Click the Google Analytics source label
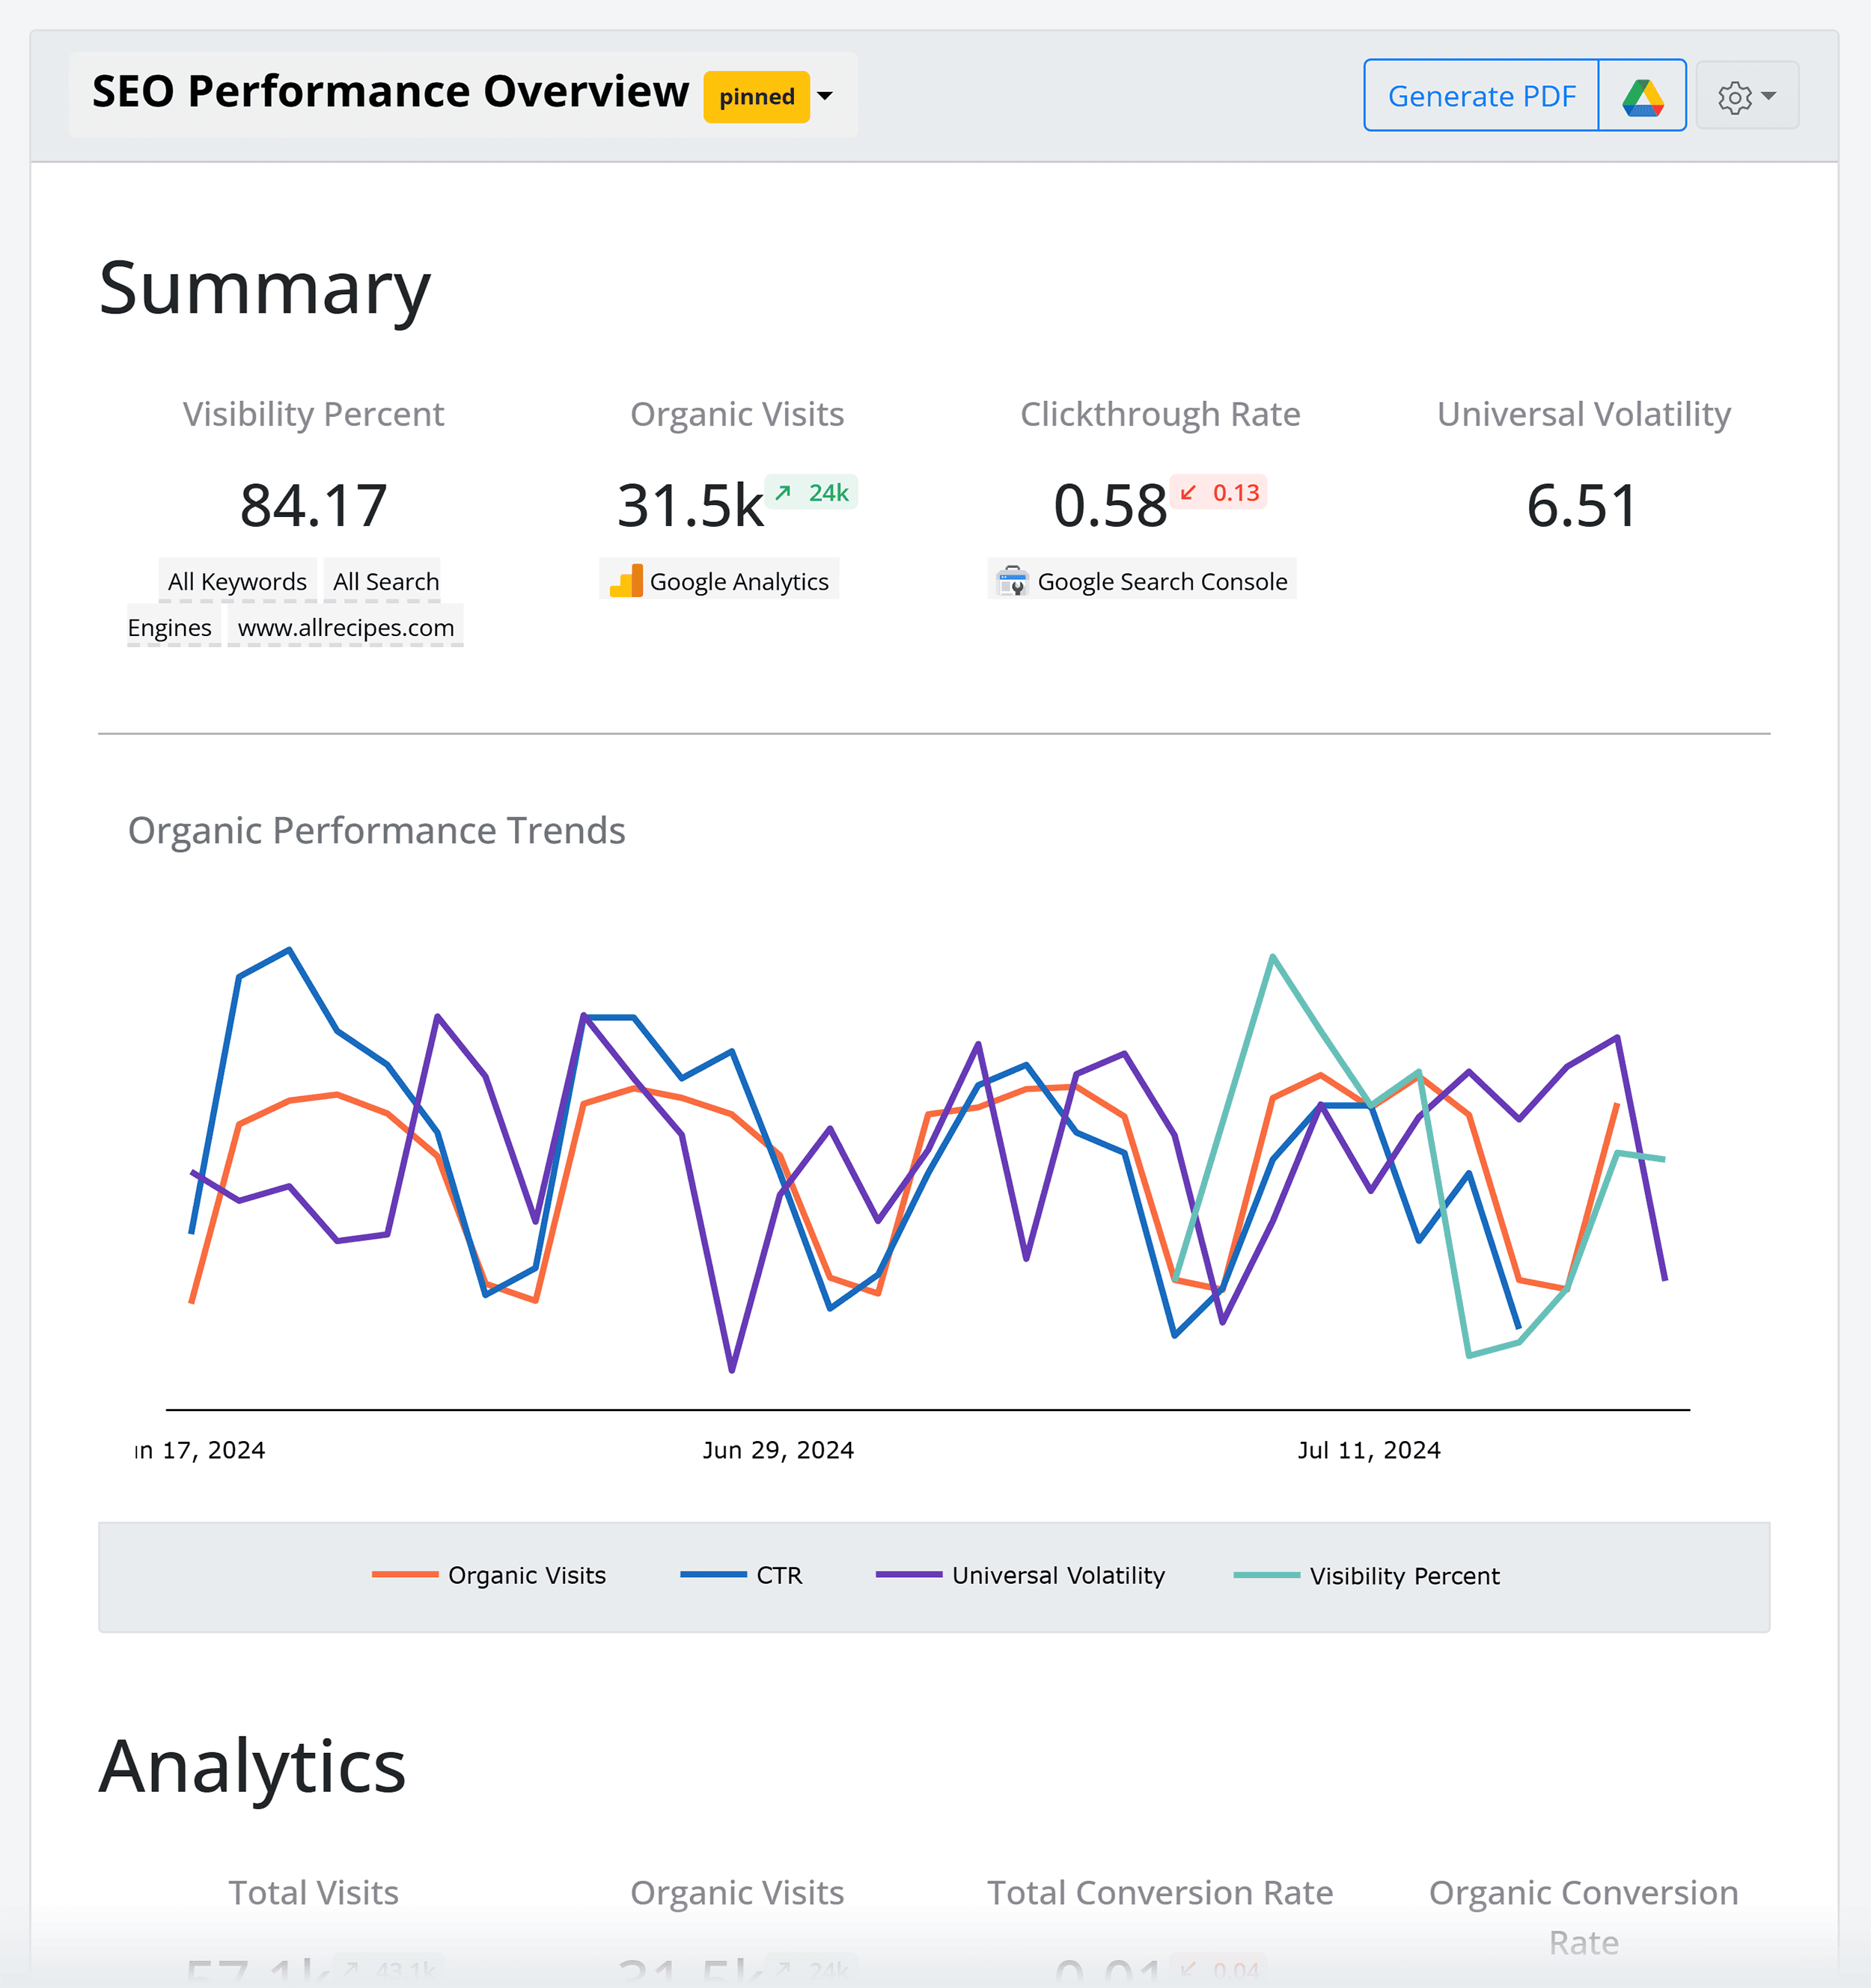The height and width of the screenshot is (1988, 1871). tap(739, 581)
